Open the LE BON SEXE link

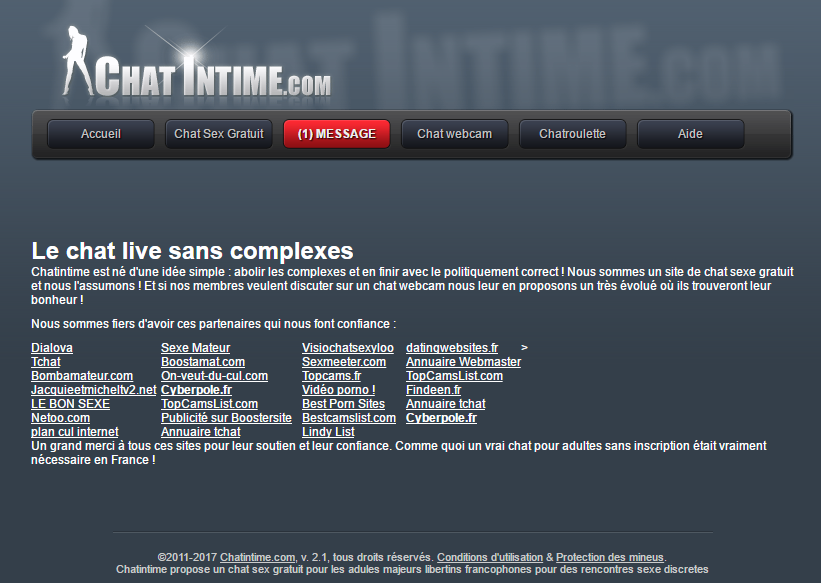pyautogui.click(x=70, y=404)
